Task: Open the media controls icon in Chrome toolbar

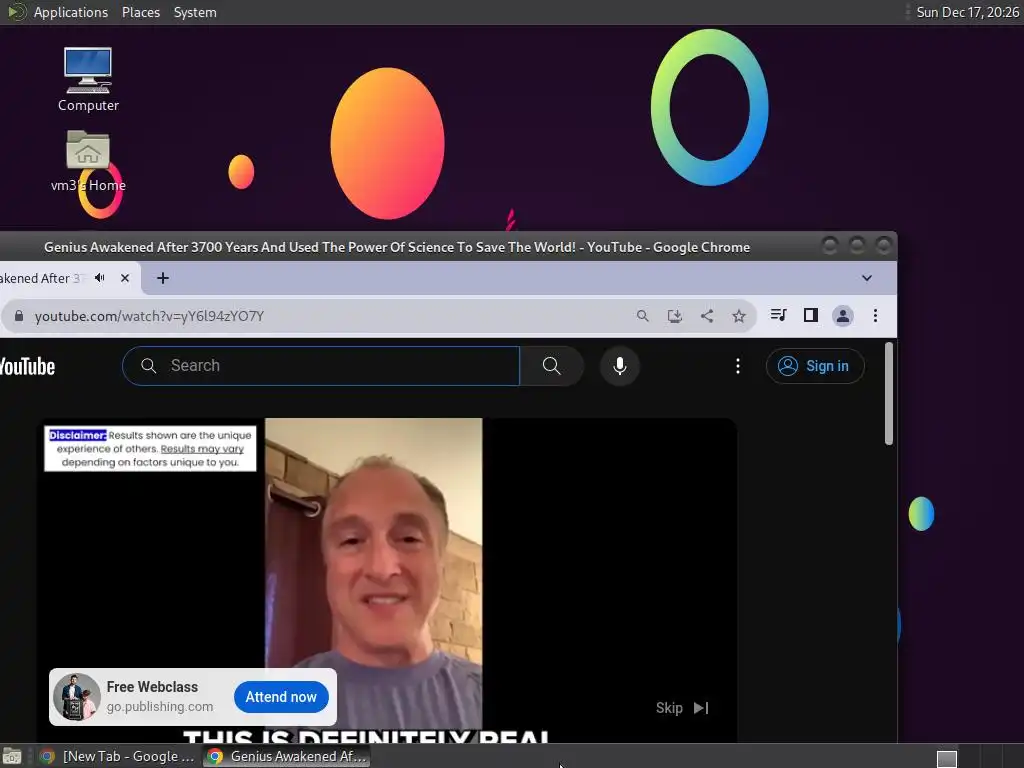Action: [x=778, y=315]
